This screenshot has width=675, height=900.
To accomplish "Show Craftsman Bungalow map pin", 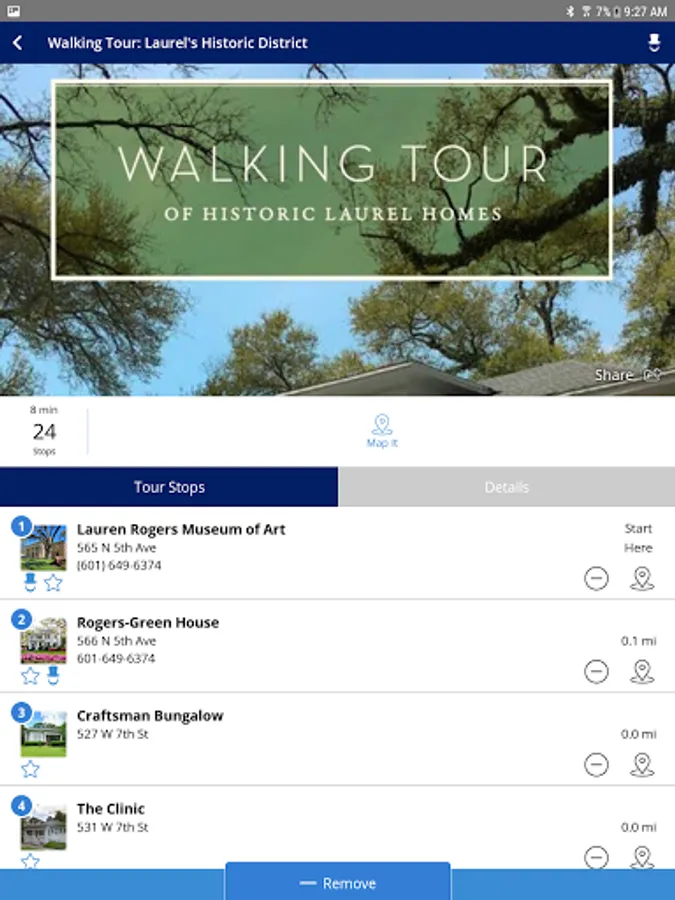I will 642,765.
